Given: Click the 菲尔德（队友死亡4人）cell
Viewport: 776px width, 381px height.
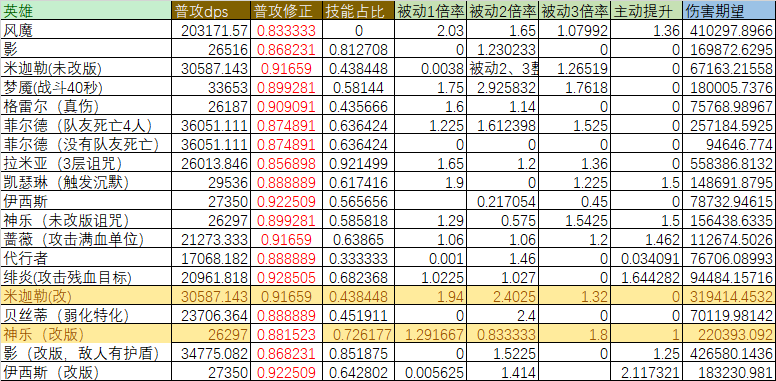Looking at the screenshot, I should tap(86, 126).
